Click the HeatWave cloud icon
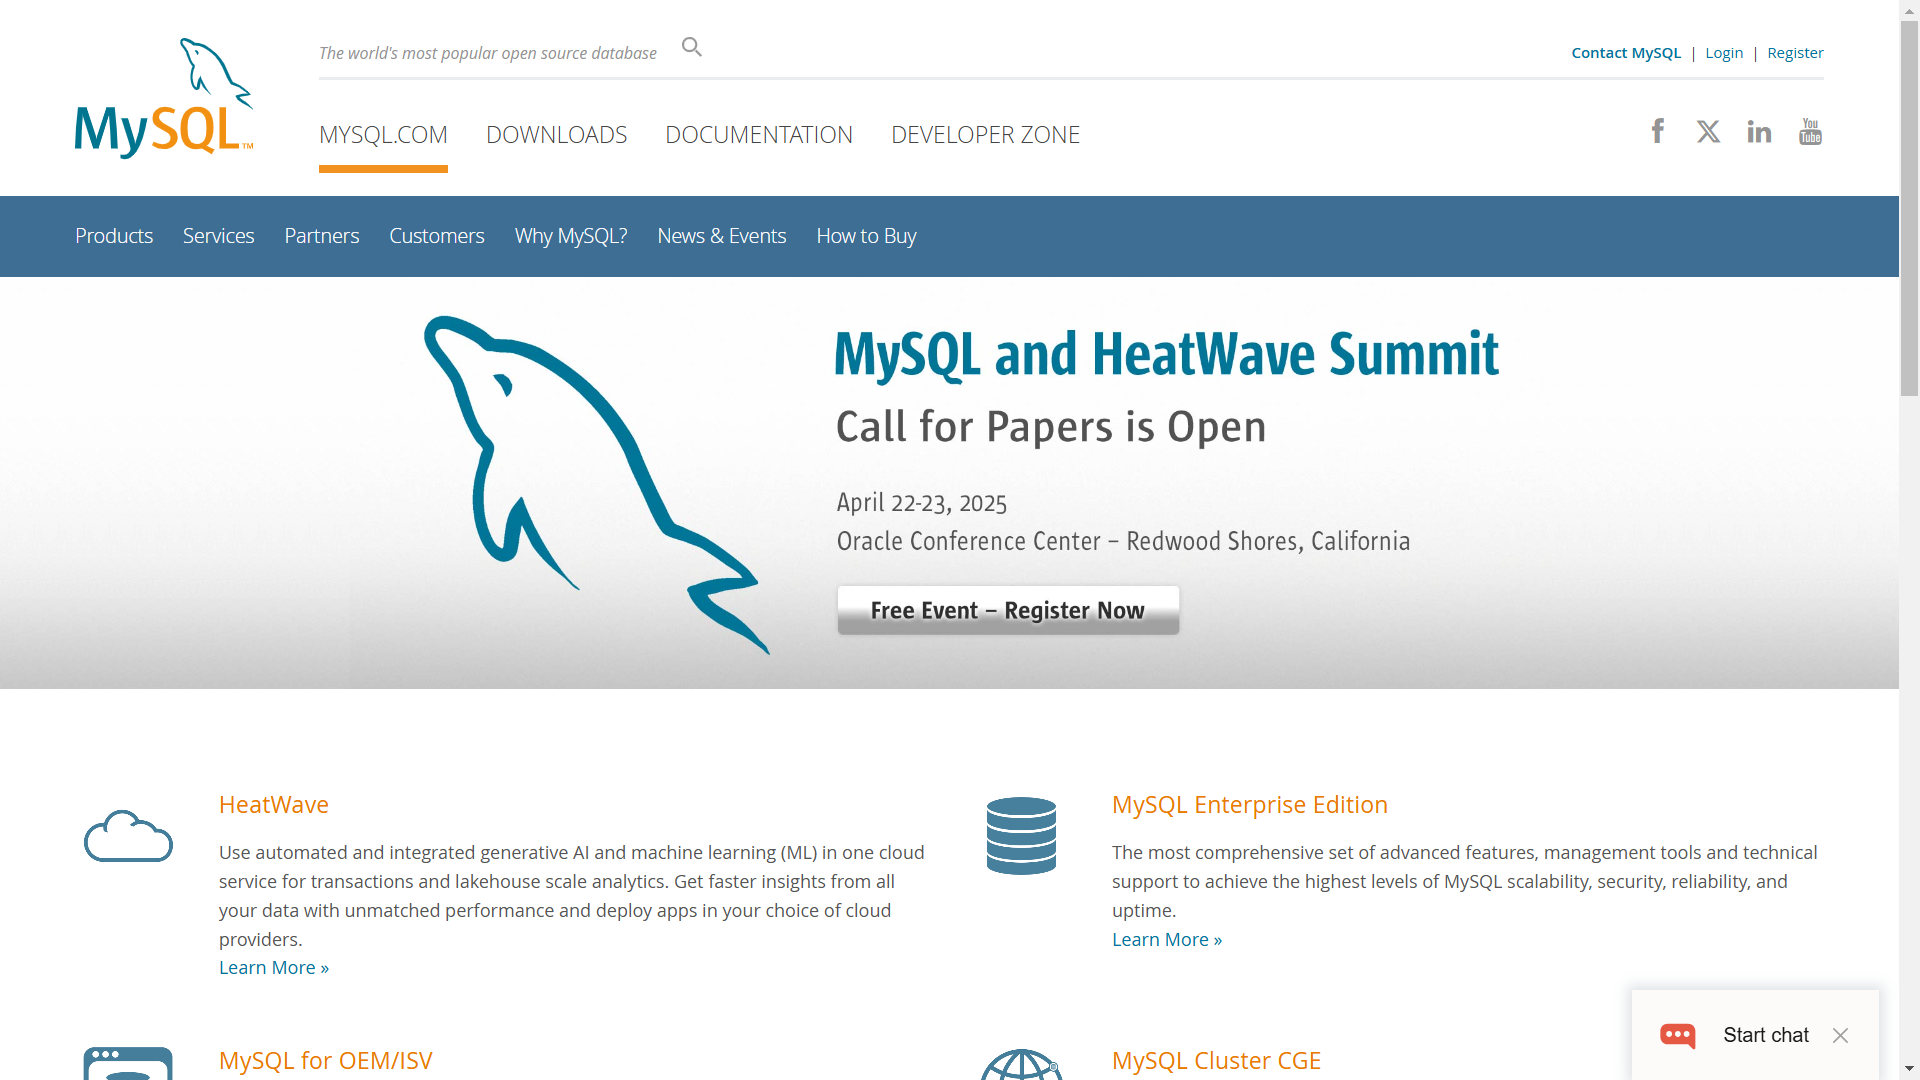1920x1080 pixels. point(128,836)
